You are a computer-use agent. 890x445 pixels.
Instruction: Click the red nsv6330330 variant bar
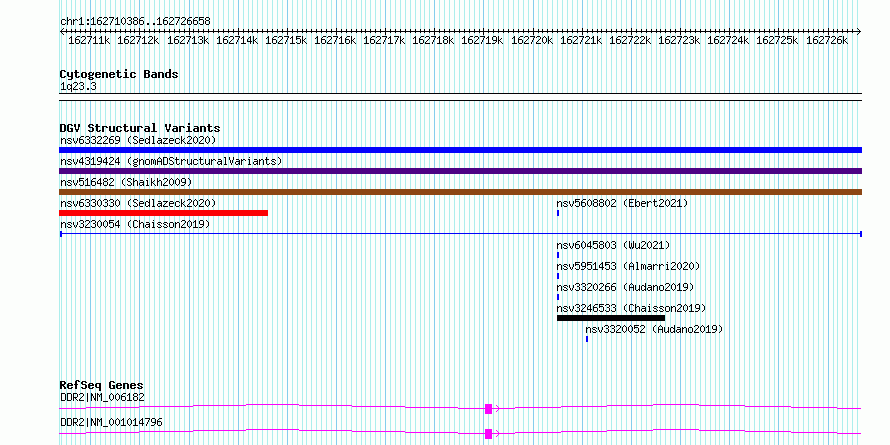(163, 213)
